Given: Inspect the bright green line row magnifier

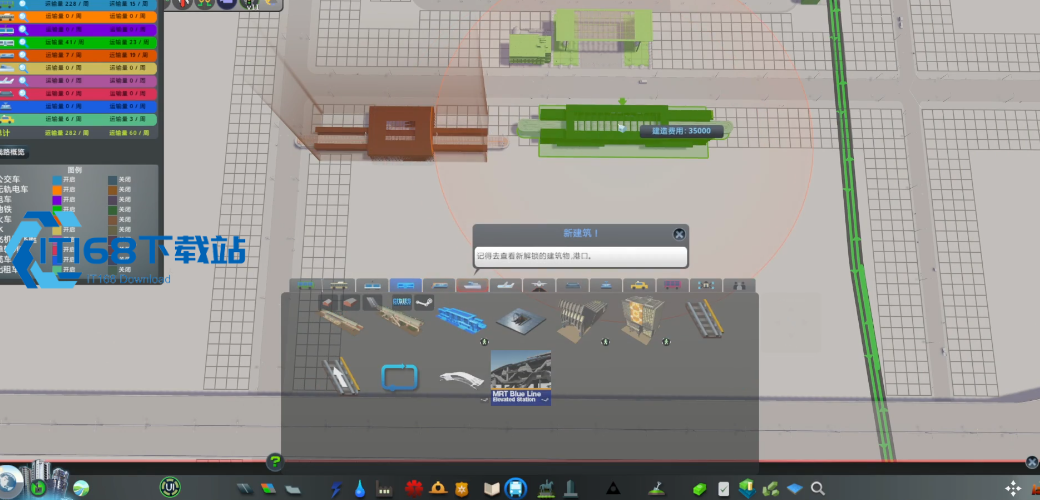Looking at the screenshot, I should coord(23,42).
